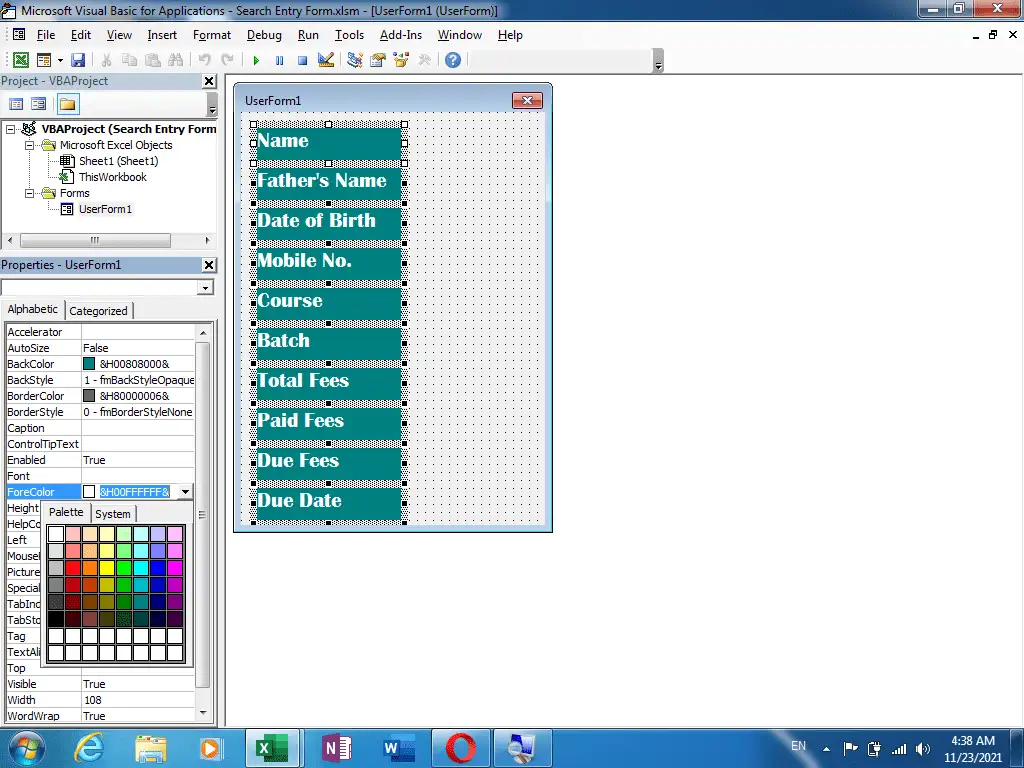The width and height of the screenshot is (1024, 768).
Task: Open the Object Browser icon
Action: 401,60
